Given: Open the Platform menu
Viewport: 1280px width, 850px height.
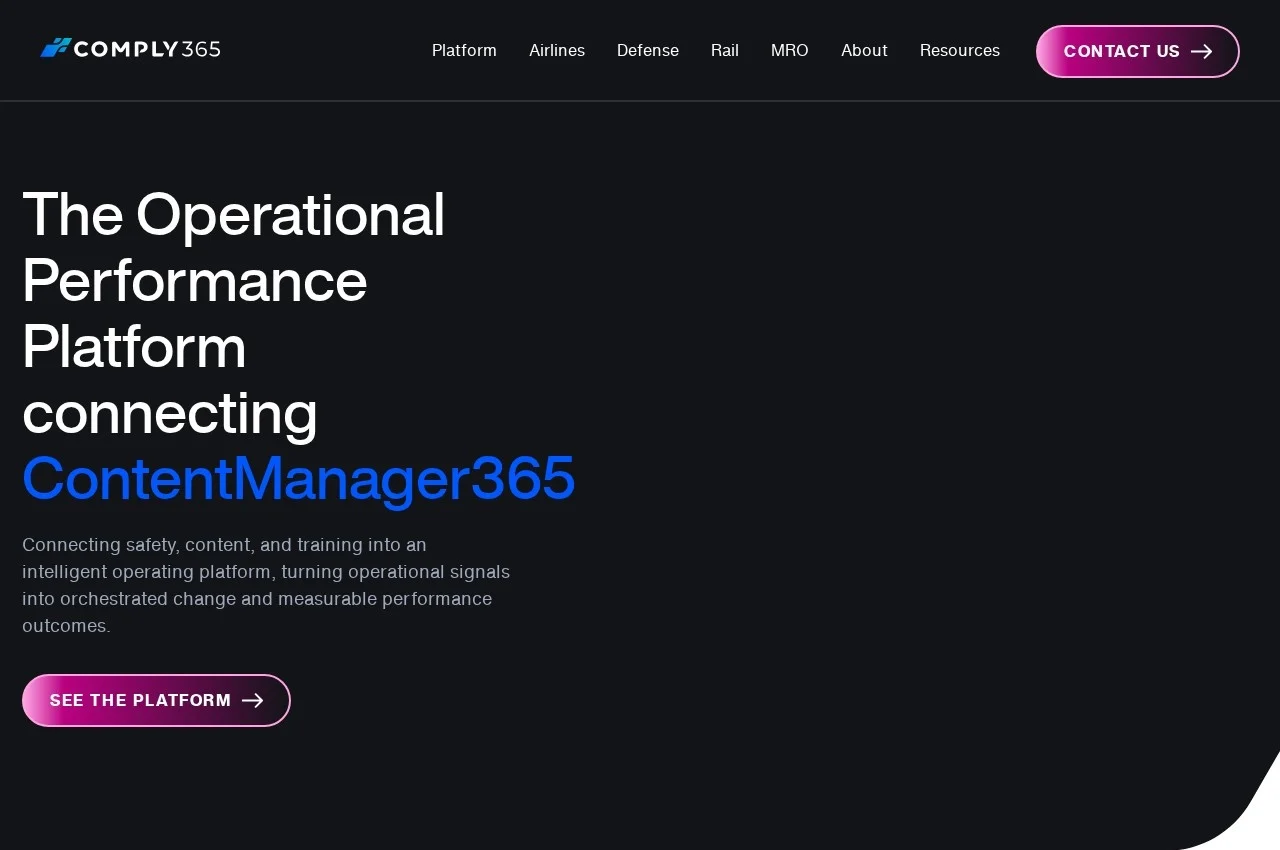Looking at the screenshot, I should pos(464,50).
